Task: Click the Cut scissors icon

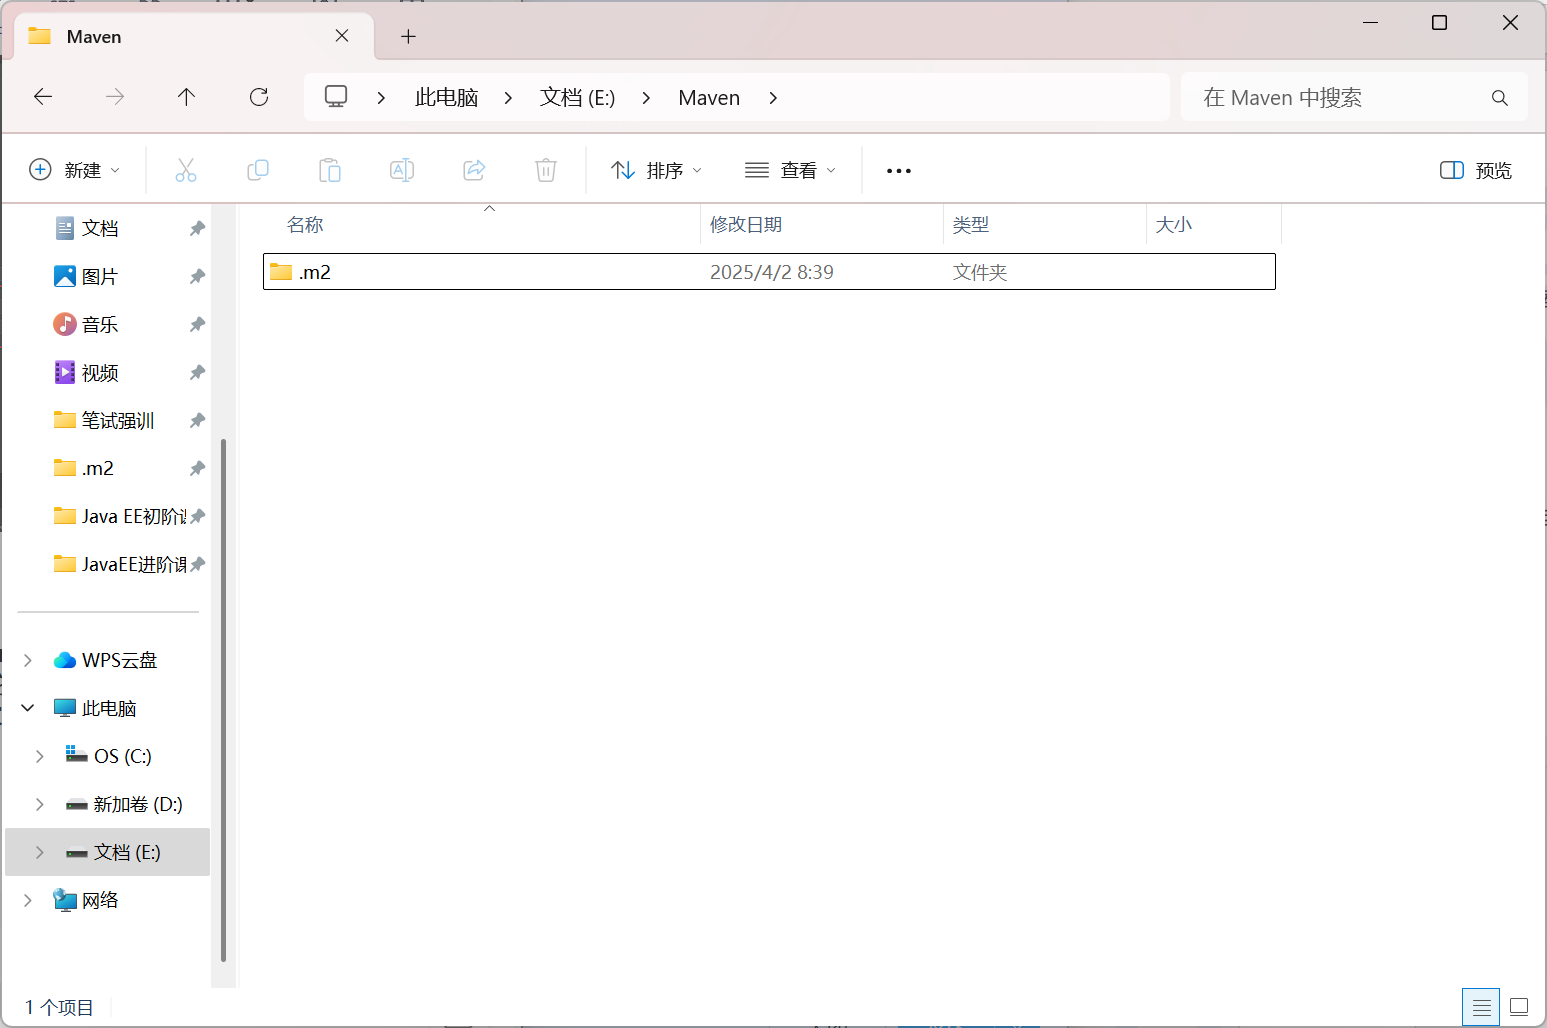Action: coord(186,170)
